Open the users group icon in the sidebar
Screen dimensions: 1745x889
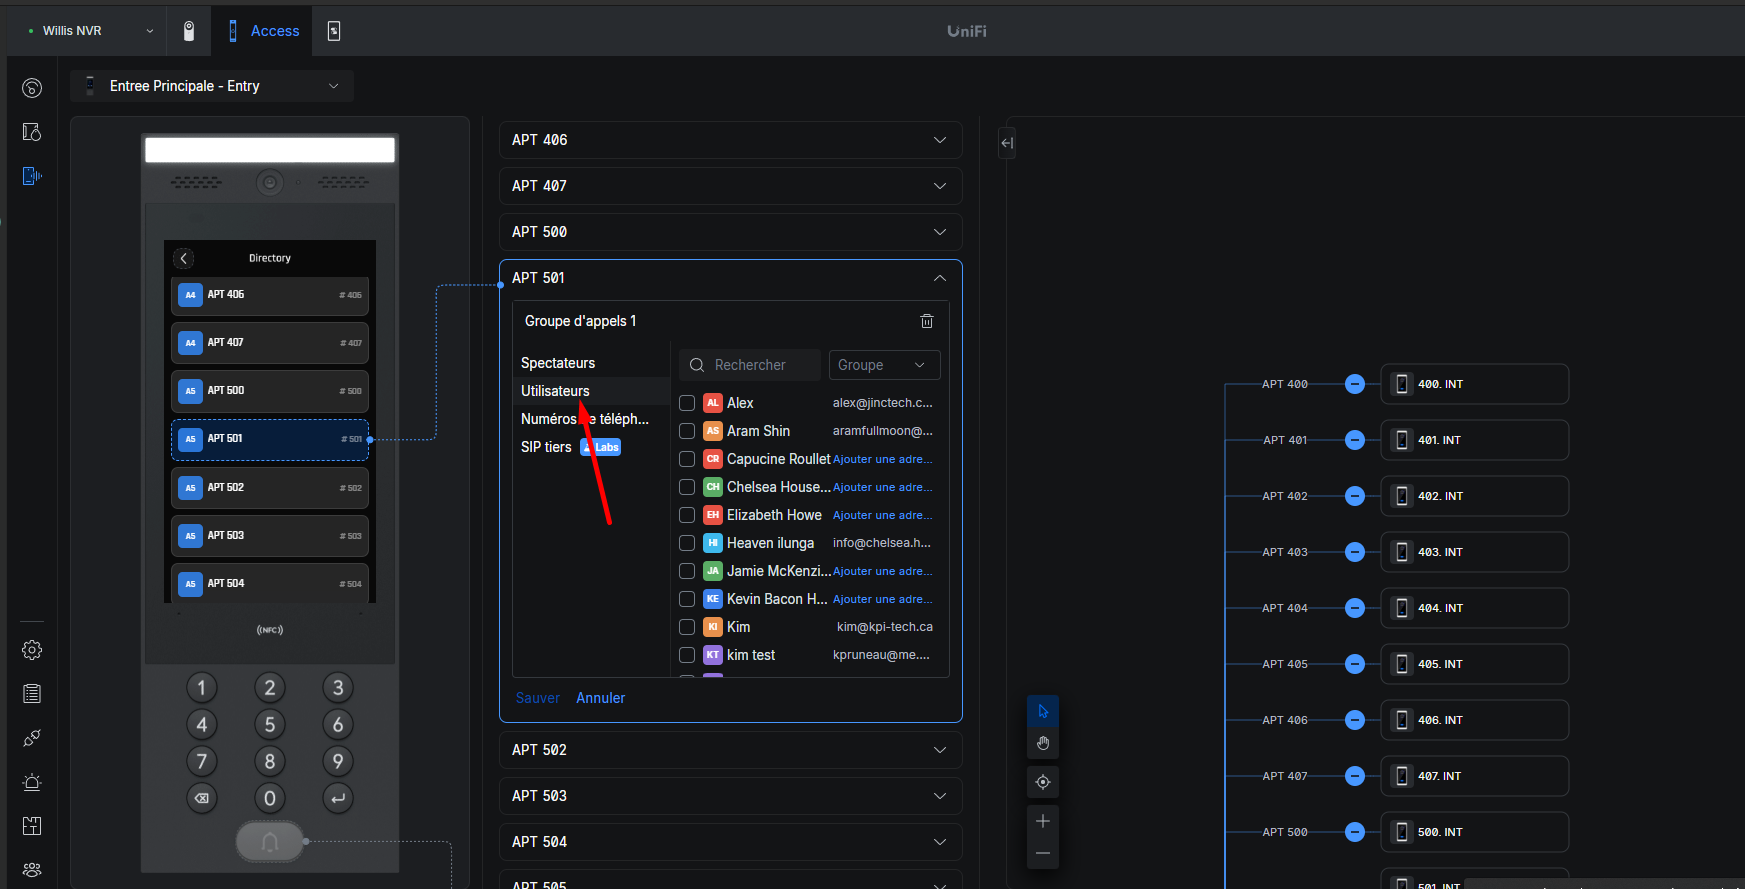tap(32, 870)
